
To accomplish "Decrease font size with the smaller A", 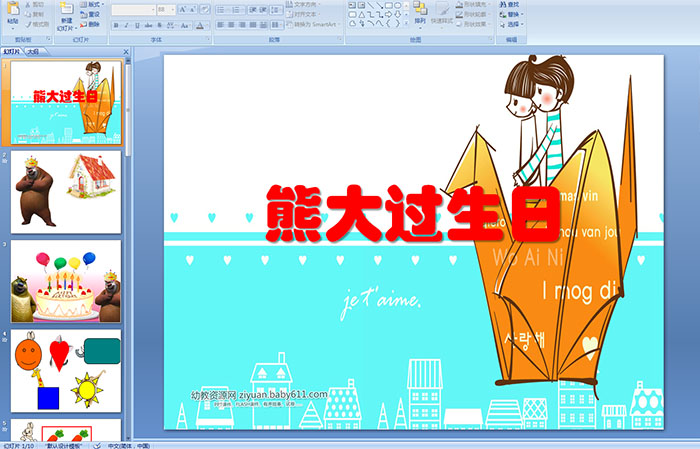I will [193, 9].
